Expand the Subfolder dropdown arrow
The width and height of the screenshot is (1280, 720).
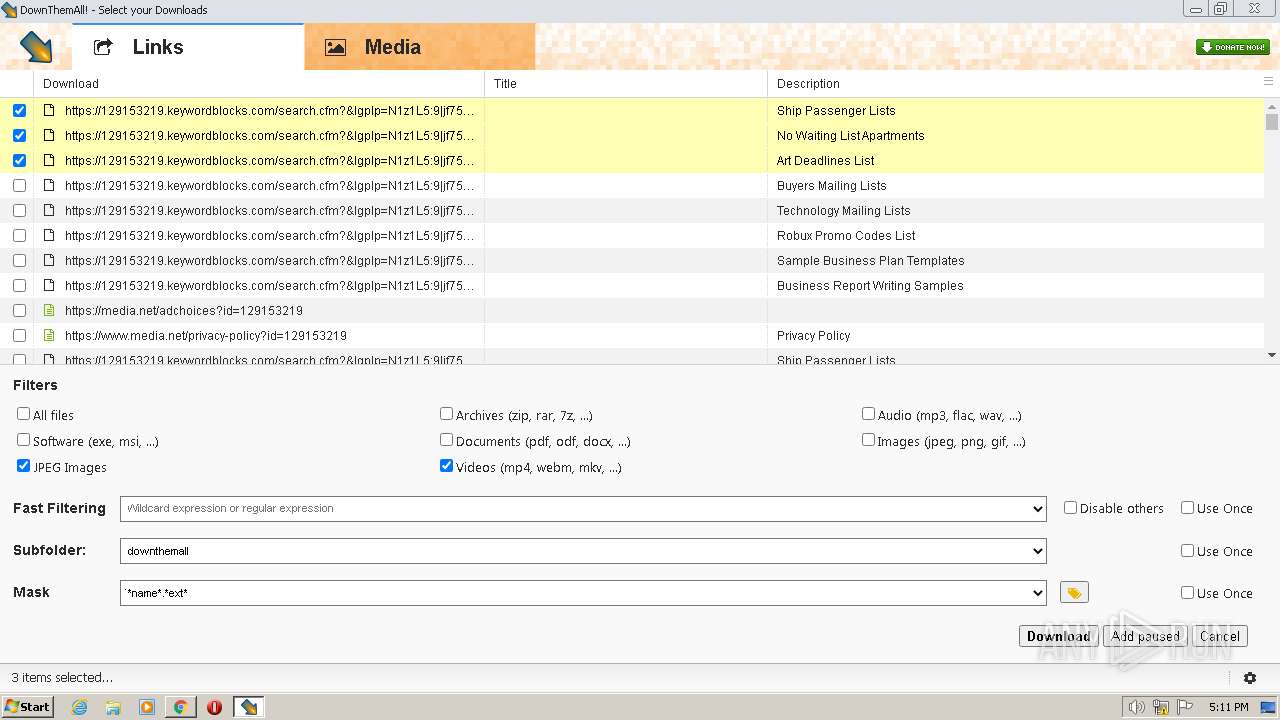(1036, 551)
